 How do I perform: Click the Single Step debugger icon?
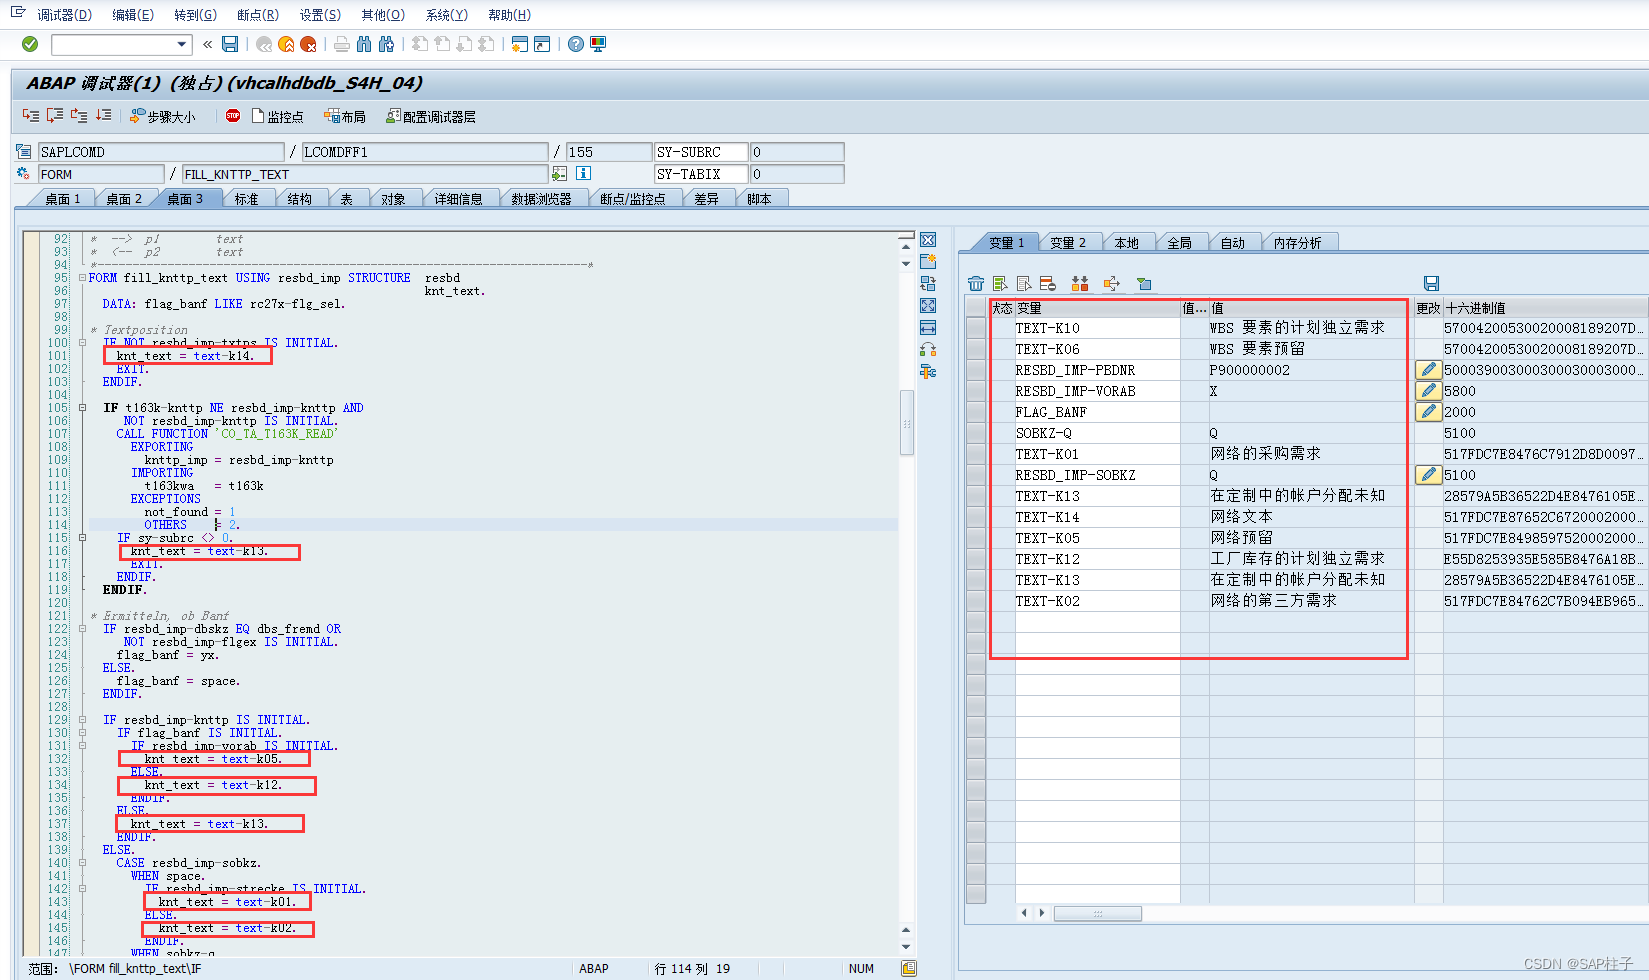(x=31, y=116)
